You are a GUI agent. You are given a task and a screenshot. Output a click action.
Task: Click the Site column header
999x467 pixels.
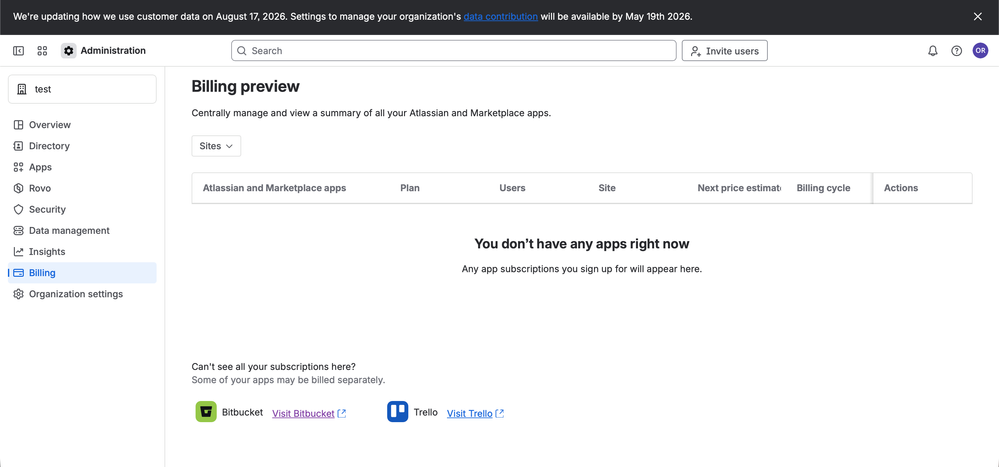point(607,188)
